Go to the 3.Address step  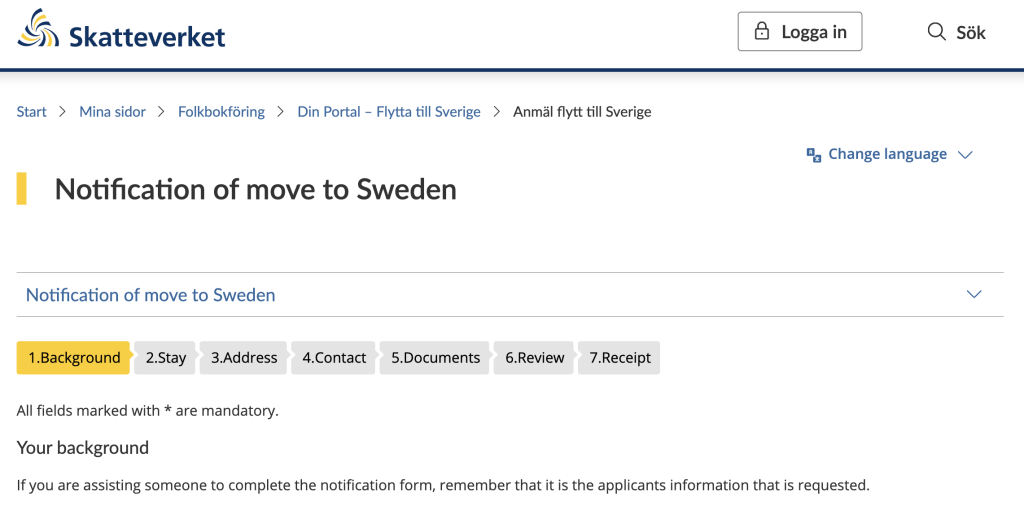click(244, 358)
